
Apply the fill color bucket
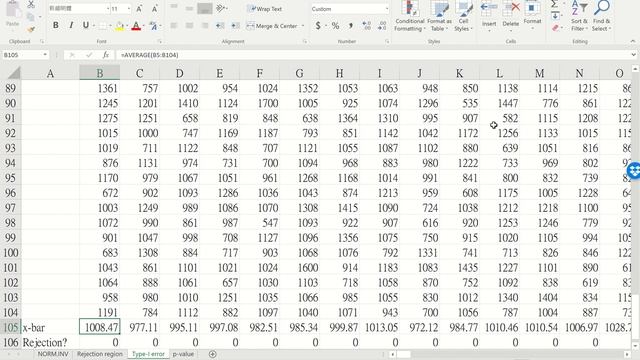[x=119, y=26]
